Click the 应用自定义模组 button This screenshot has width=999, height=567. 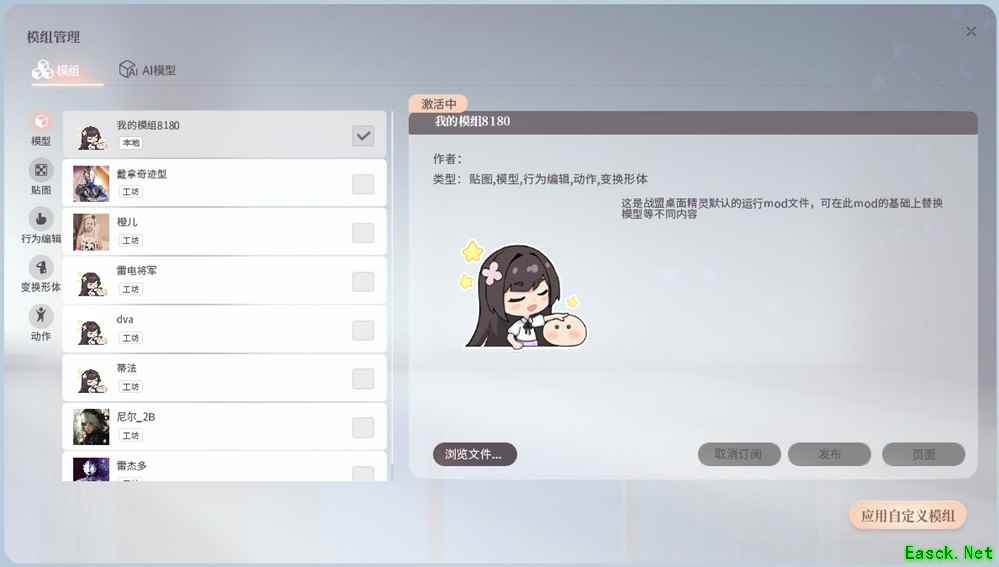pos(907,516)
